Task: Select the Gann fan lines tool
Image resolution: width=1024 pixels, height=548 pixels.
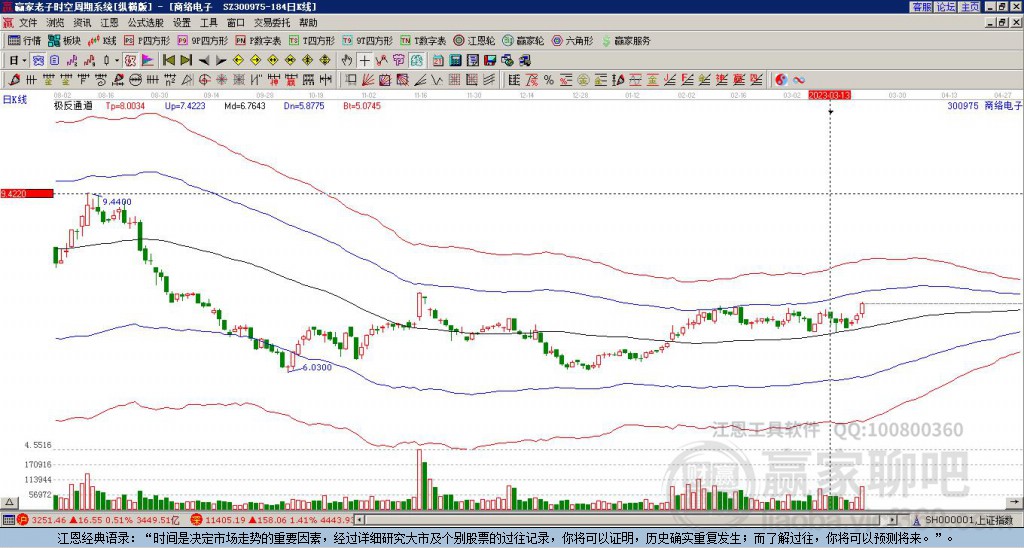Action: [x=367, y=80]
